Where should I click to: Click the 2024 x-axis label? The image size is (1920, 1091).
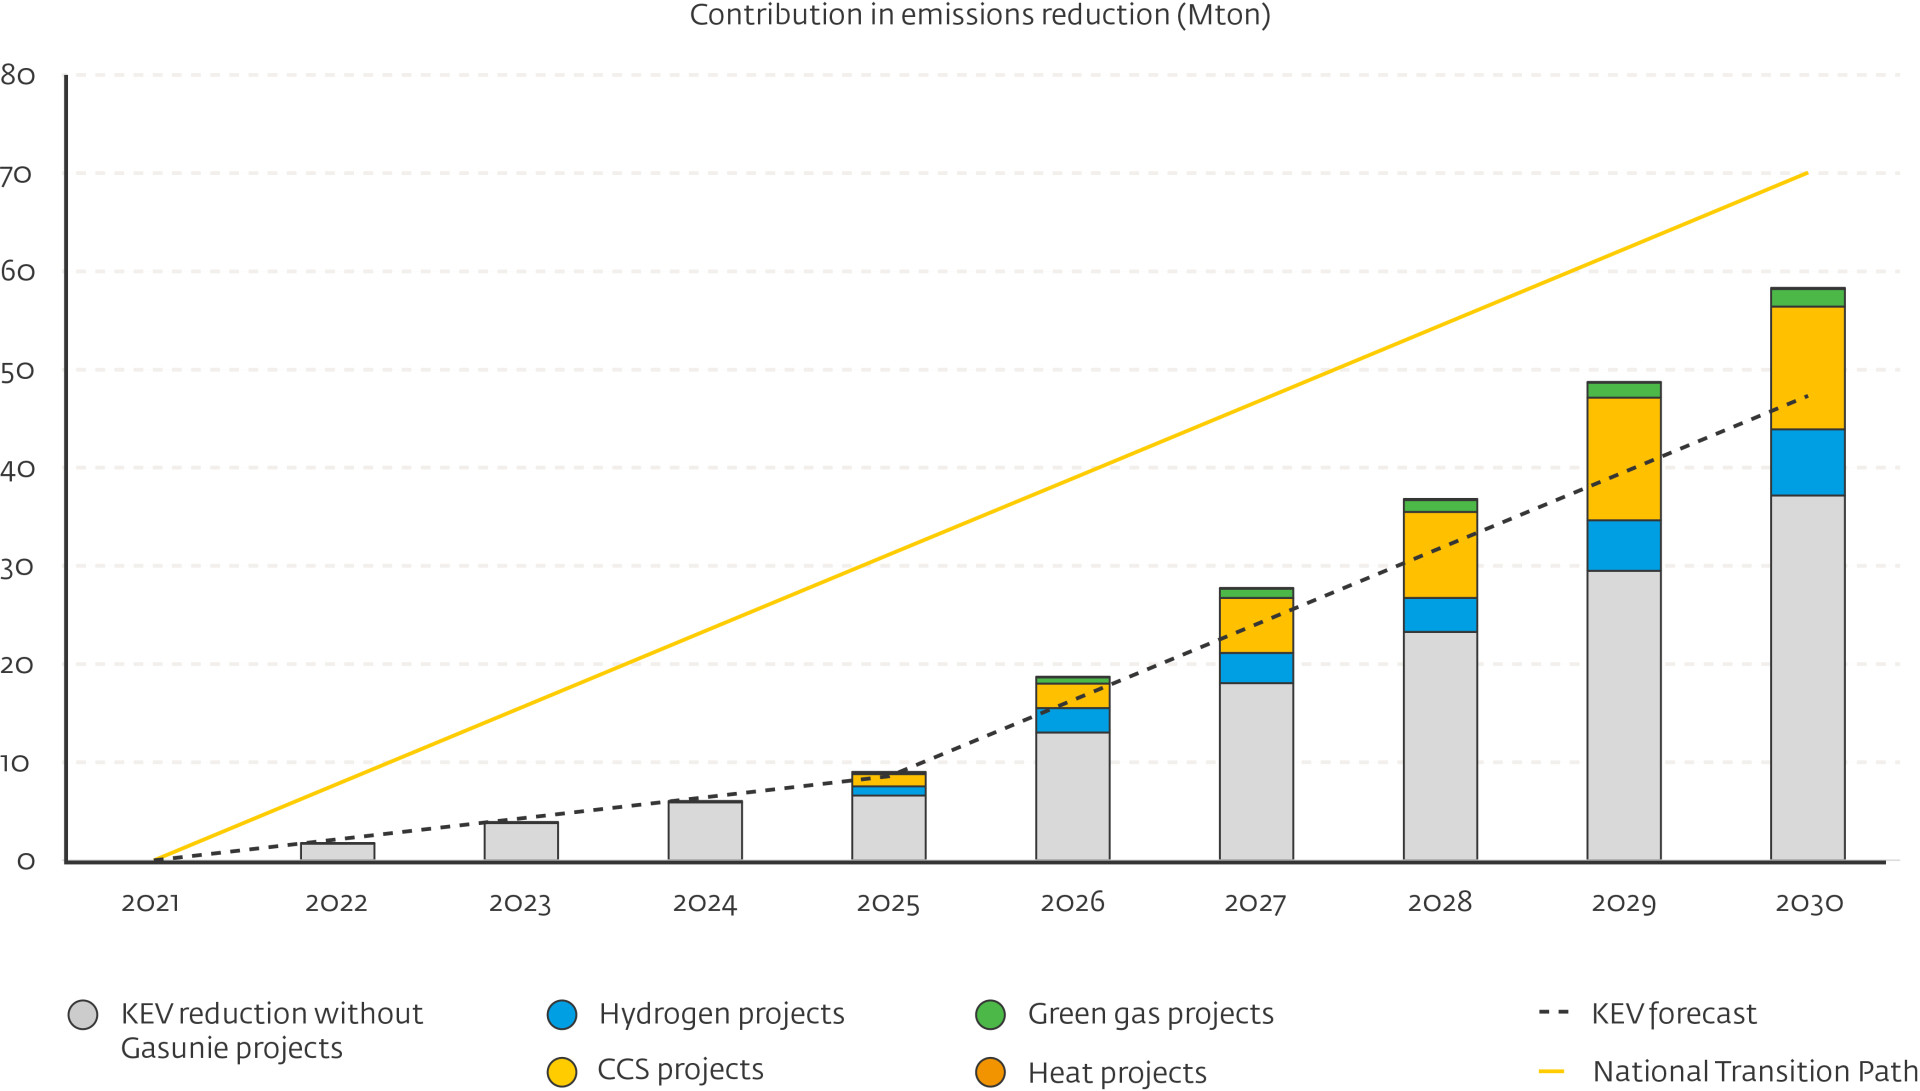(x=705, y=904)
